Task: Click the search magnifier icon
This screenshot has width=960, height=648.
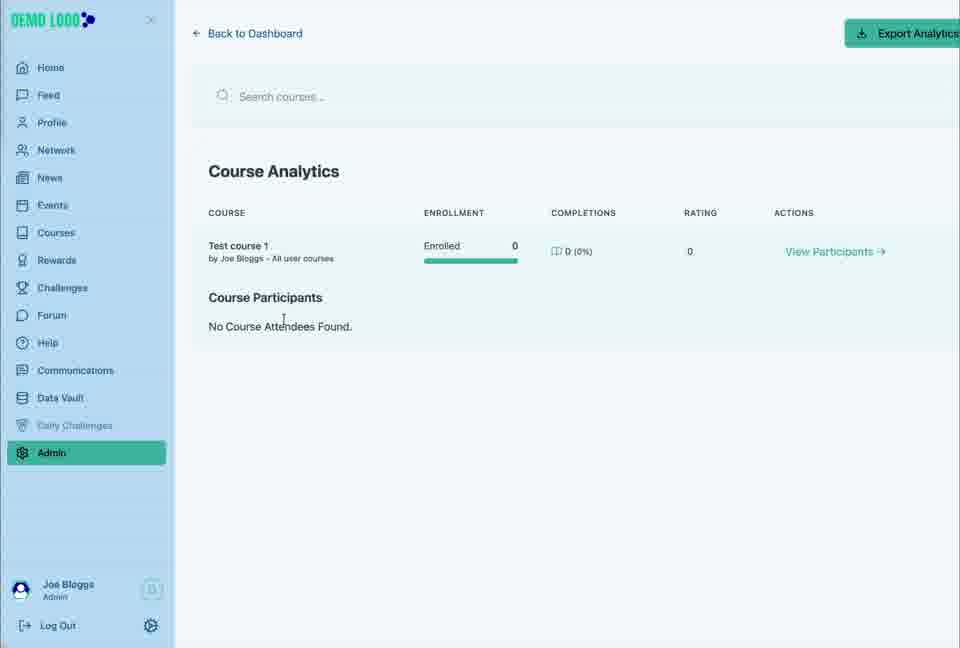Action: (x=223, y=96)
